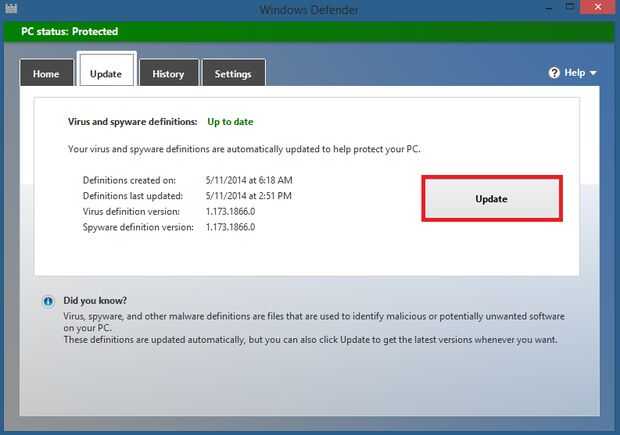Click the Windows Defender app icon in title bar
620x435 pixels.
tap(11, 8)
